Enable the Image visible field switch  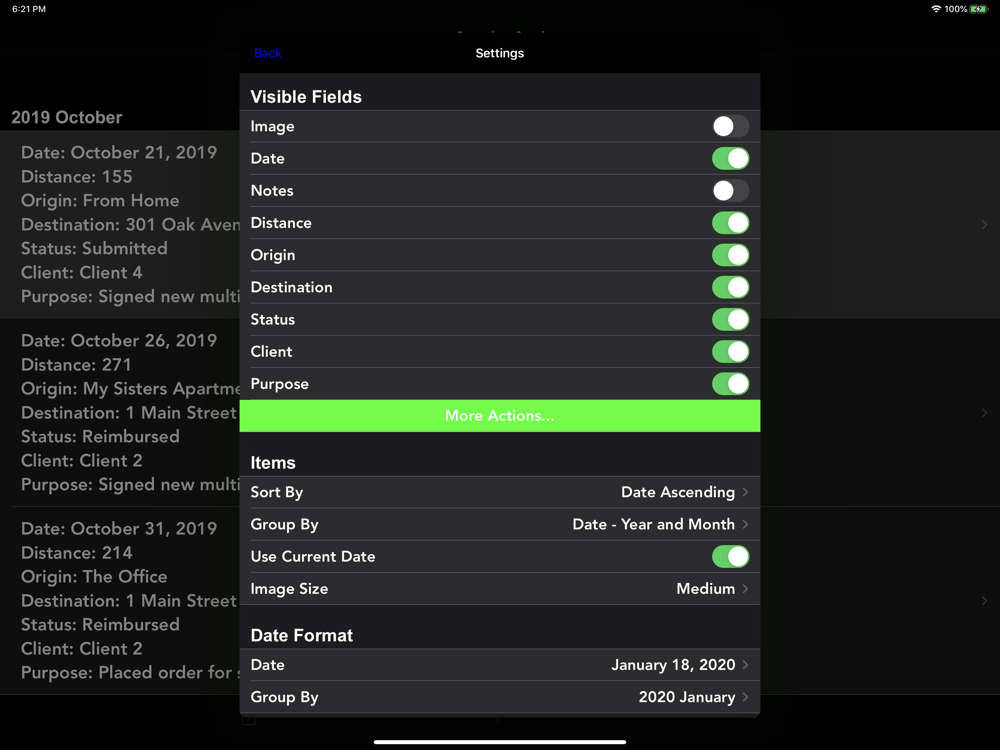point(730,126)
